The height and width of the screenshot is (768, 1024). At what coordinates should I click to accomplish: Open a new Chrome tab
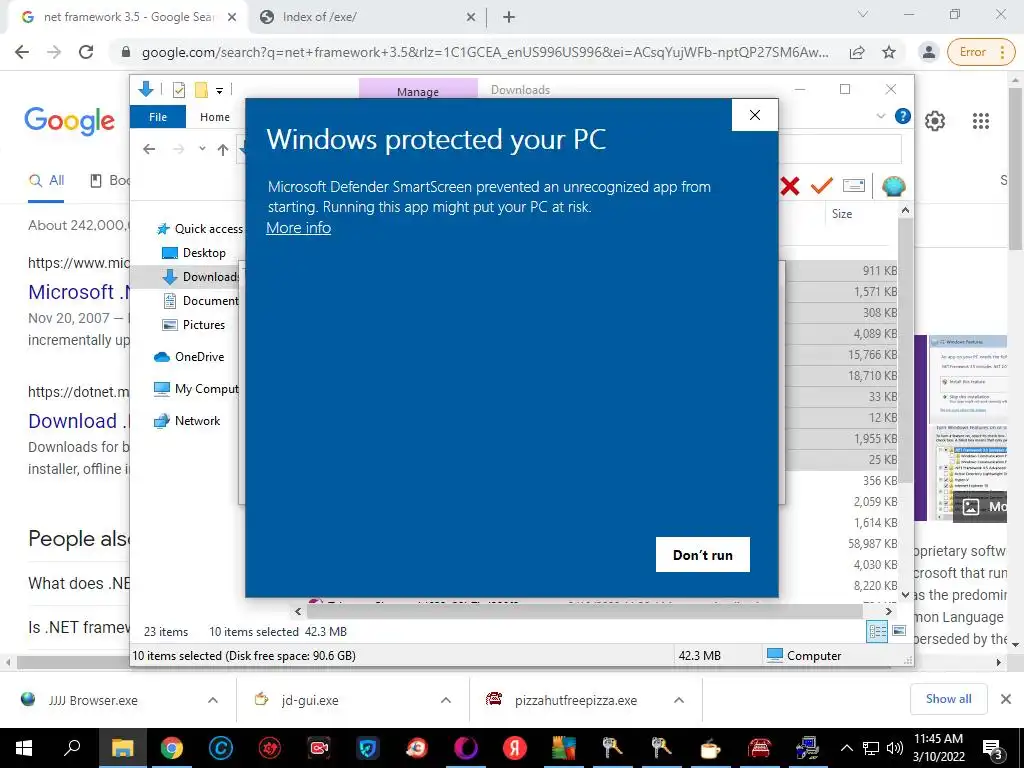point(509,17)
